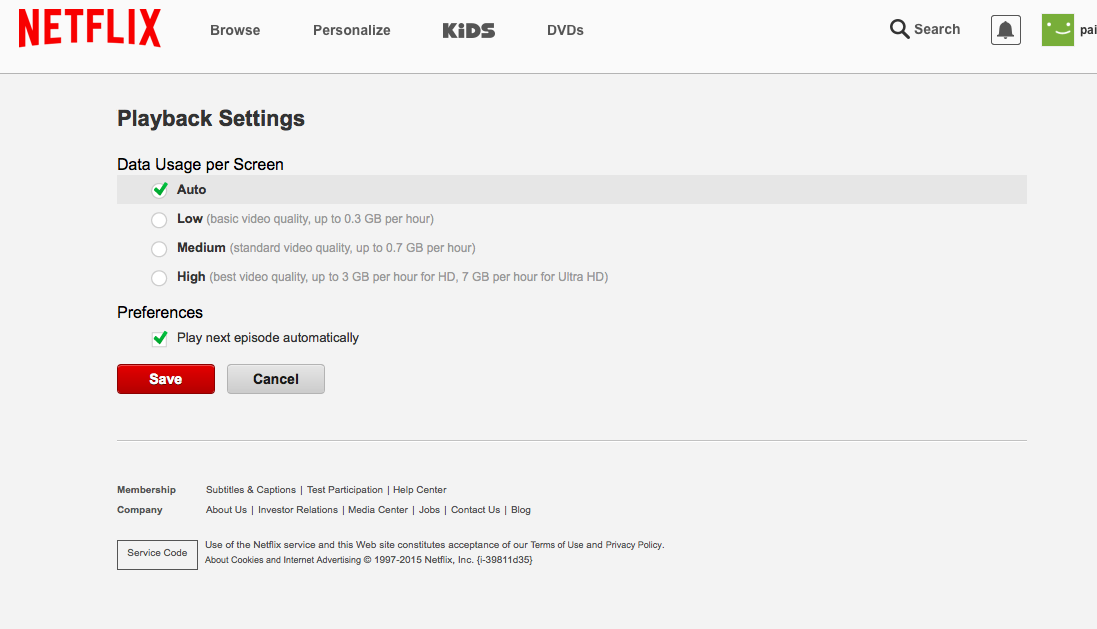Click the Netflix logo
The image size is (1097, 629).
tap(89, 29)
